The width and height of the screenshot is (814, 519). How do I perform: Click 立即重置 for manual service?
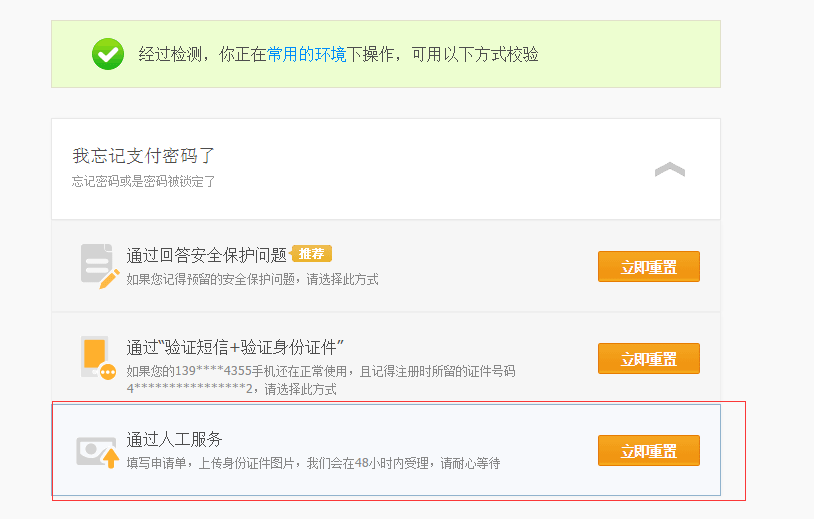click(649, 450)
